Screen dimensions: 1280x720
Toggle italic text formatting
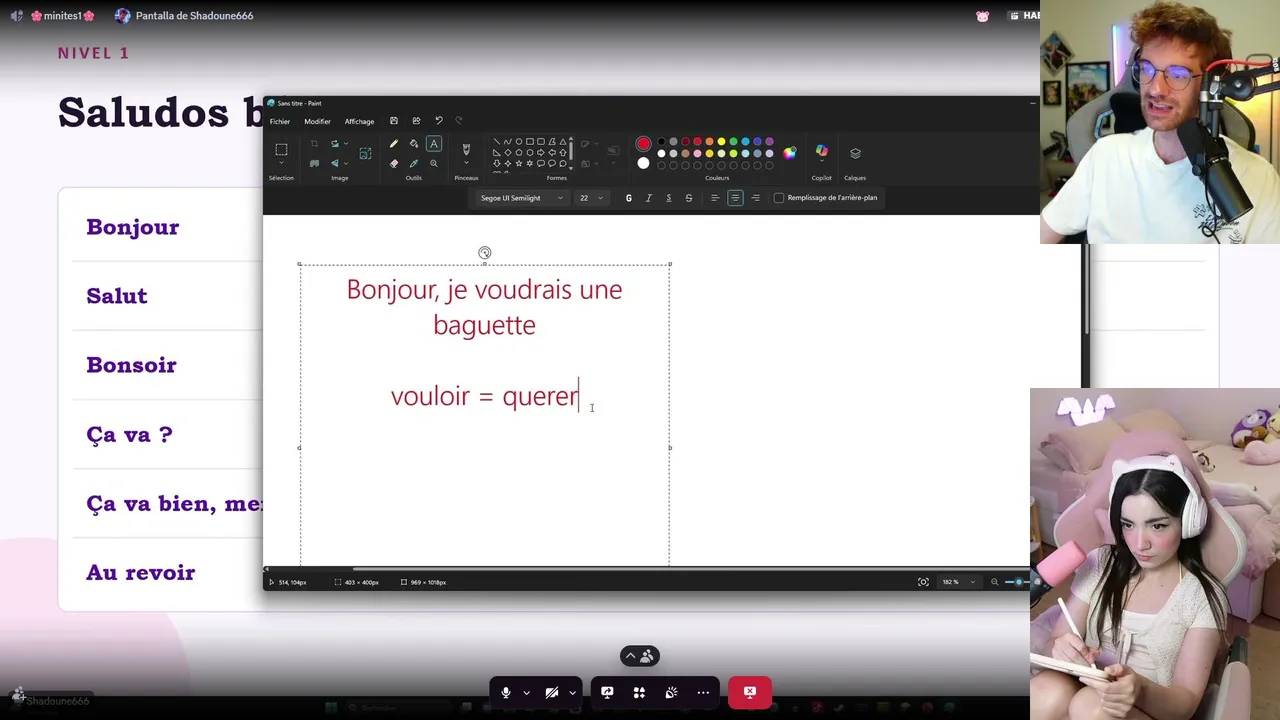[x=648, y=198]
